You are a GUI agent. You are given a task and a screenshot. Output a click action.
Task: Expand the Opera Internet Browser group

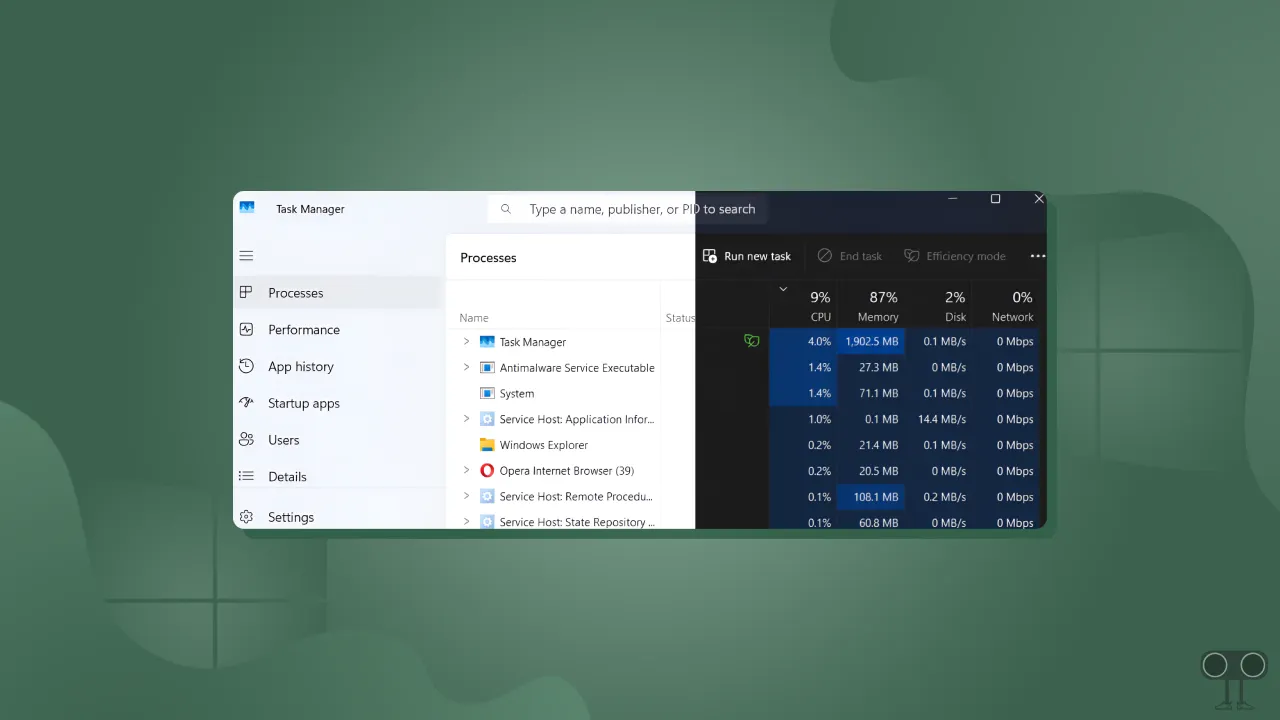[x=466, y=470]
